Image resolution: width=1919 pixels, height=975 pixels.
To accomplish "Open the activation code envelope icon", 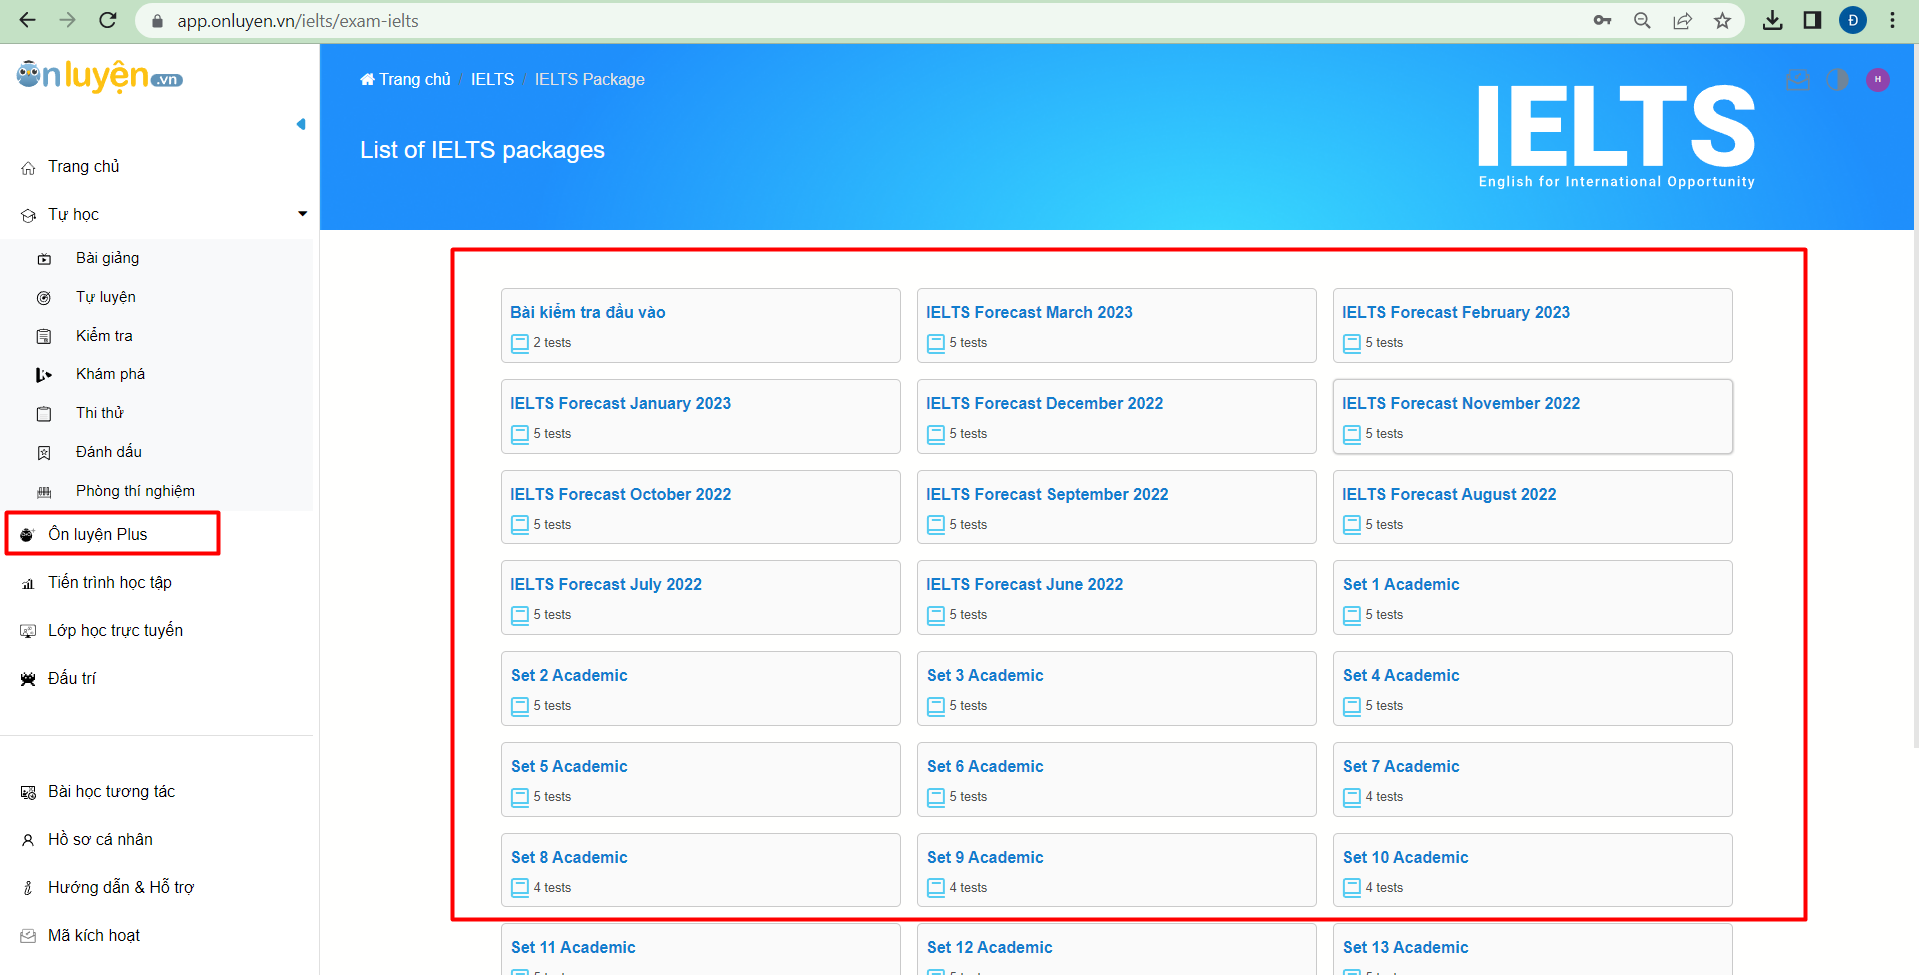I will pyautogui.click(x=1798, y=80).
